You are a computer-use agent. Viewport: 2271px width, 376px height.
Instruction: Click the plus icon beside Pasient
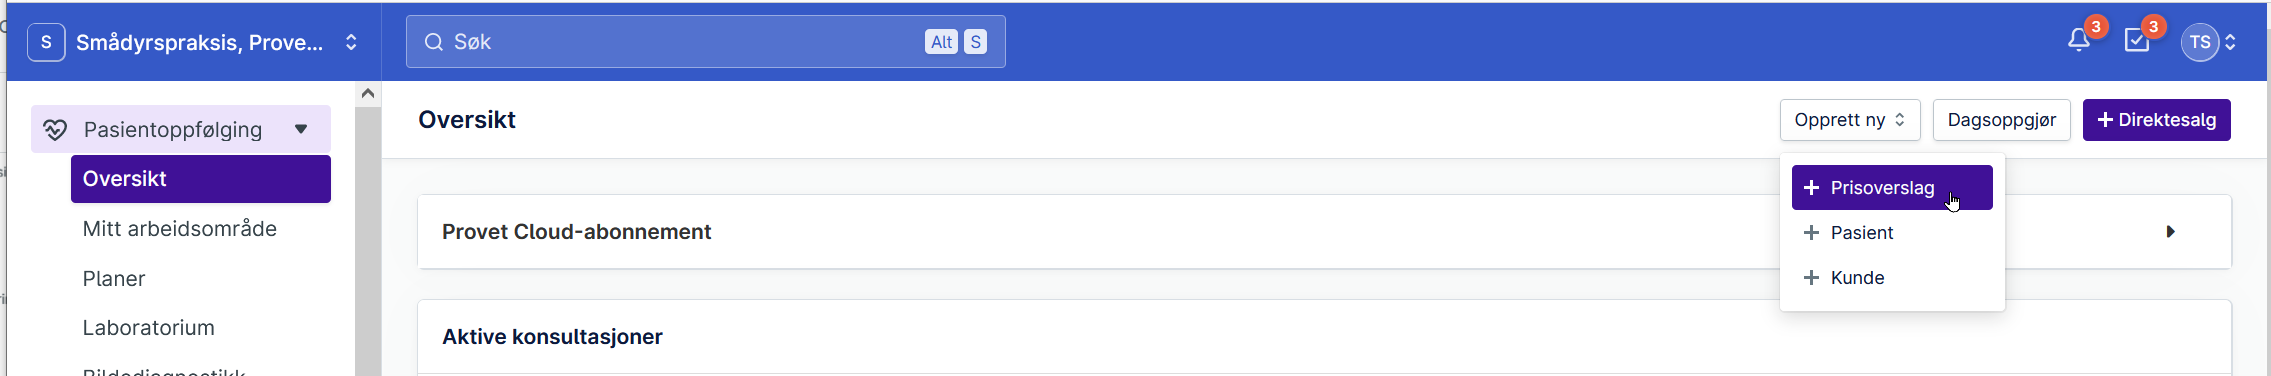pyautogui.click(x=1811, y=232)
